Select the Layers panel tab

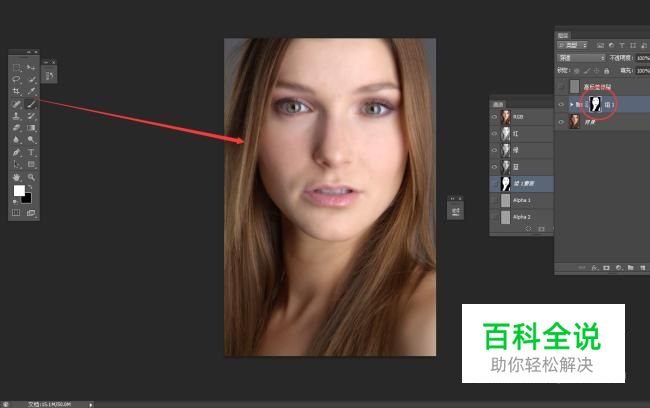pyautogui.click(x=563, y=35)
